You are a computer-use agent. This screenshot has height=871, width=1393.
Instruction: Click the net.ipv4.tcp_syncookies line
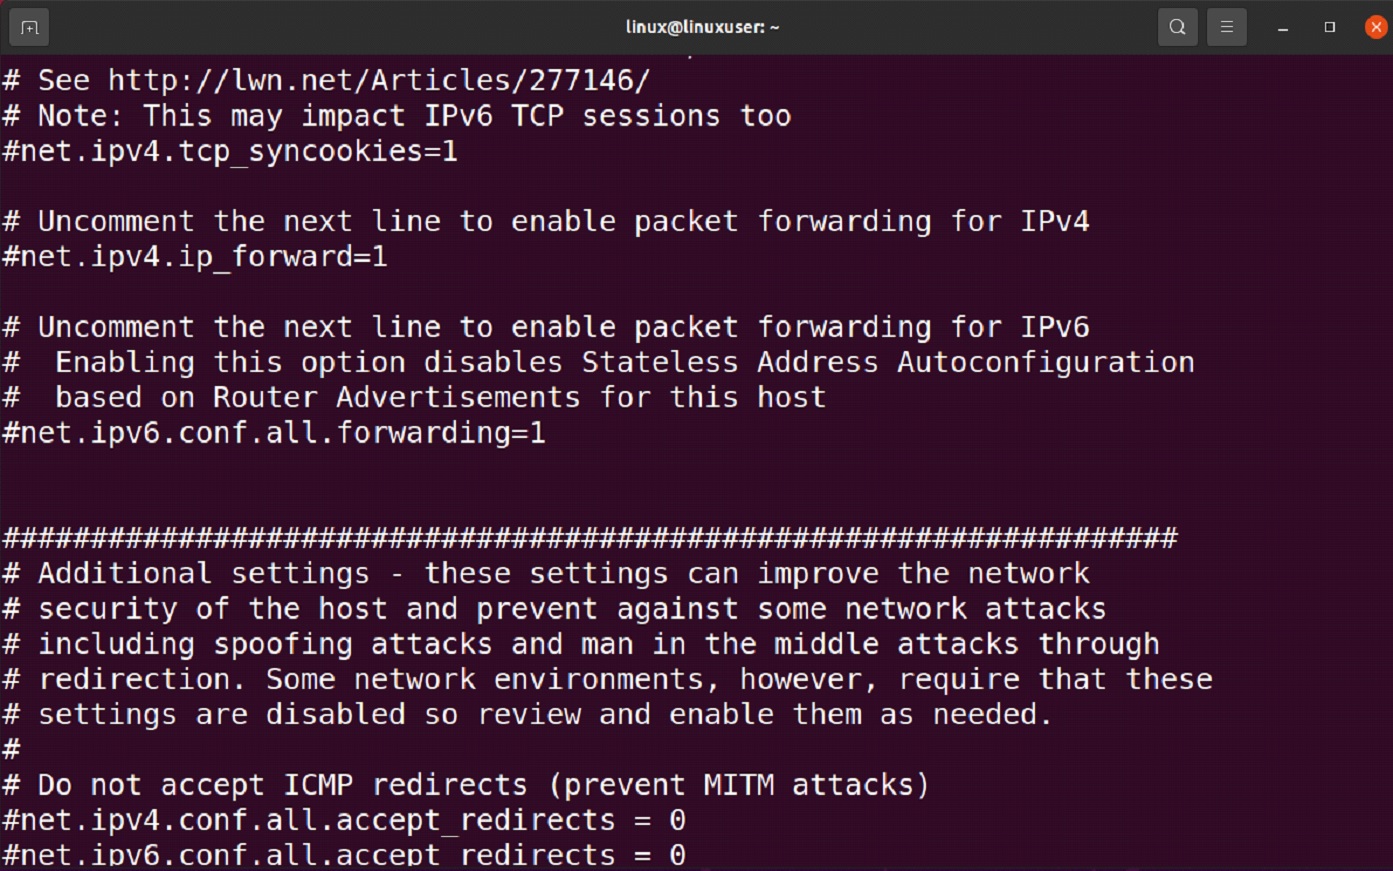click(229, 151)
